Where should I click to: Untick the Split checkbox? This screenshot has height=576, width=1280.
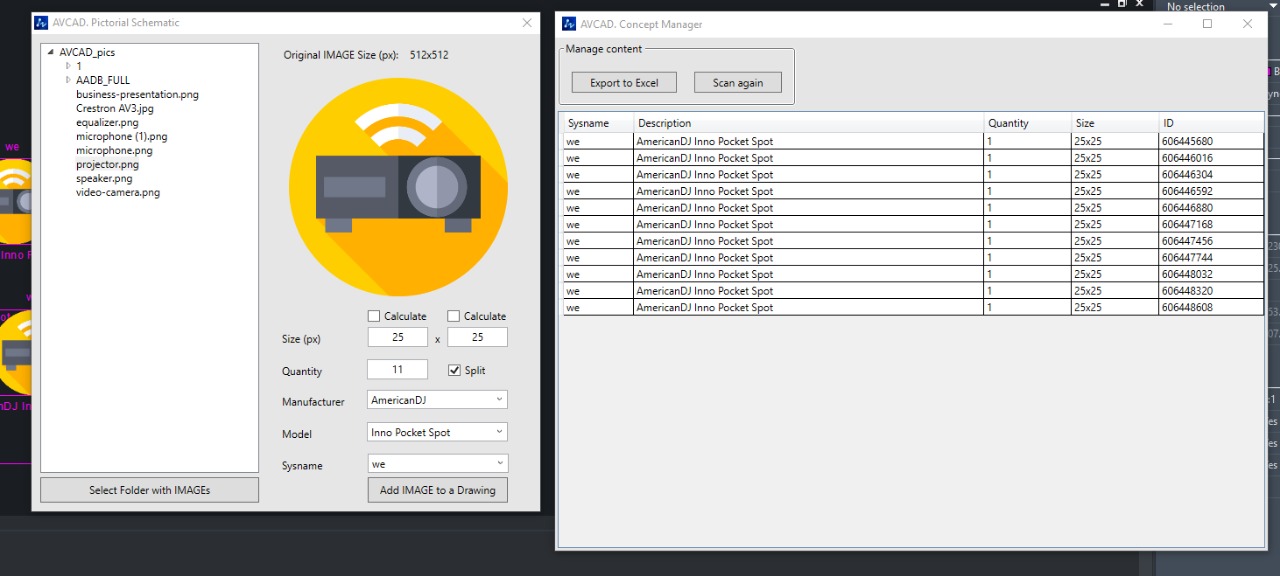click(x=454, y=370)
